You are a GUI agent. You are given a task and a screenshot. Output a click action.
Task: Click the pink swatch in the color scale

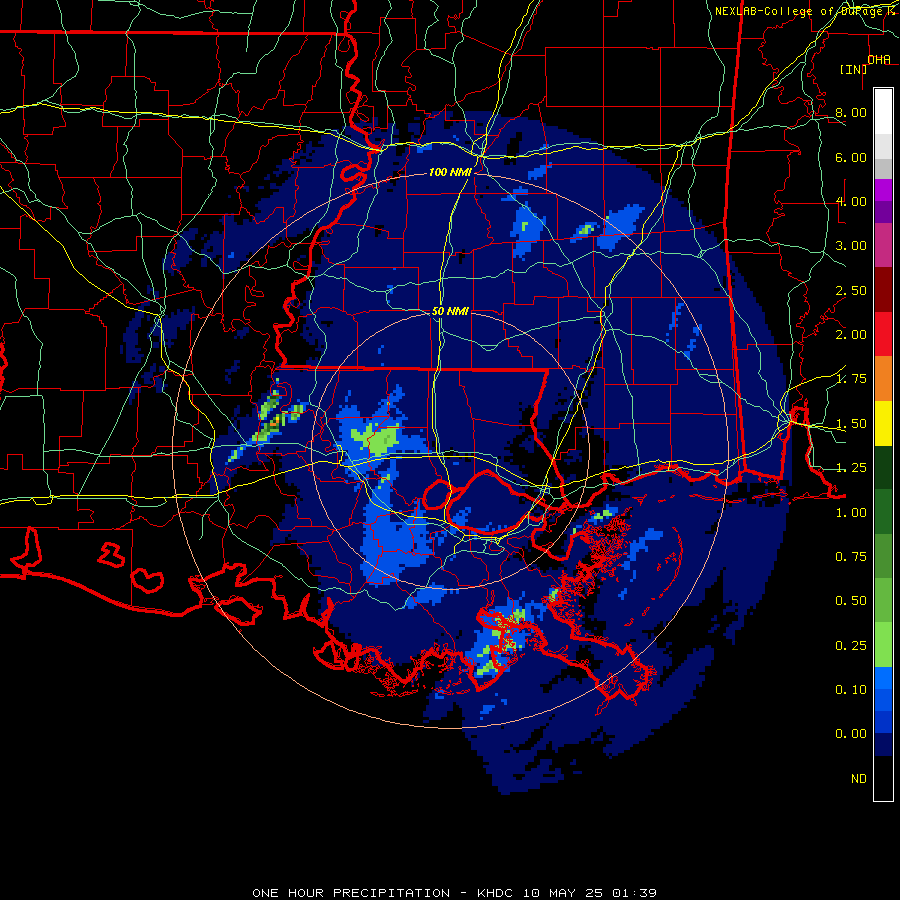883,245
